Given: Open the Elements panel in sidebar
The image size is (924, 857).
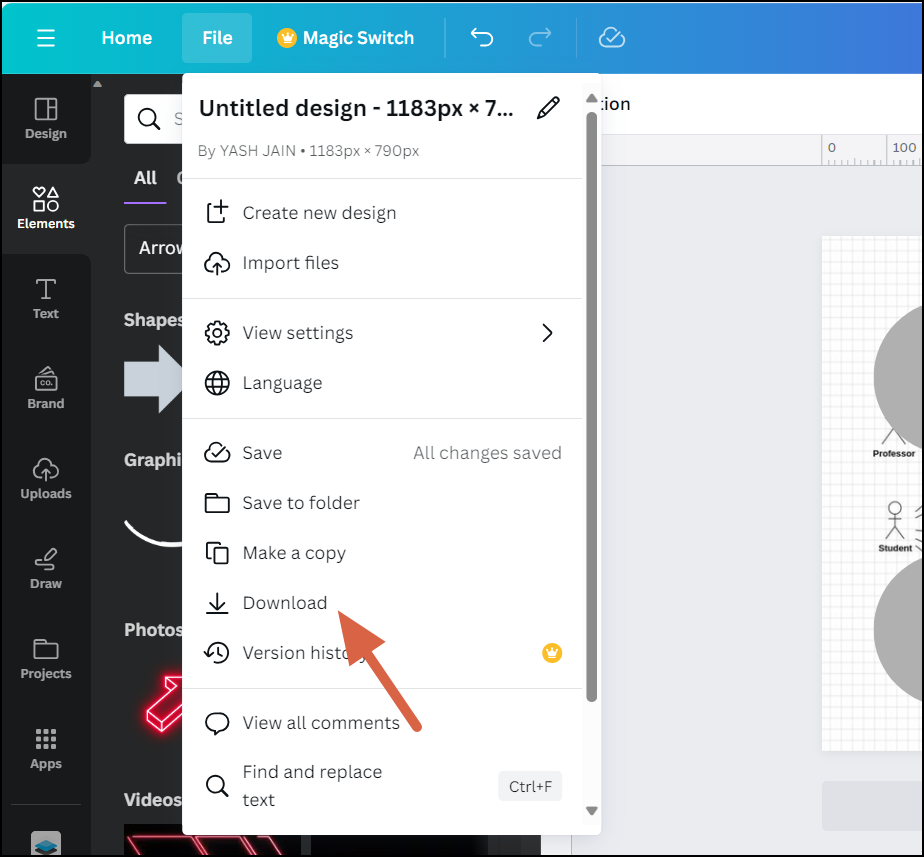Looking at the screenshot, I should coord(45,207).
